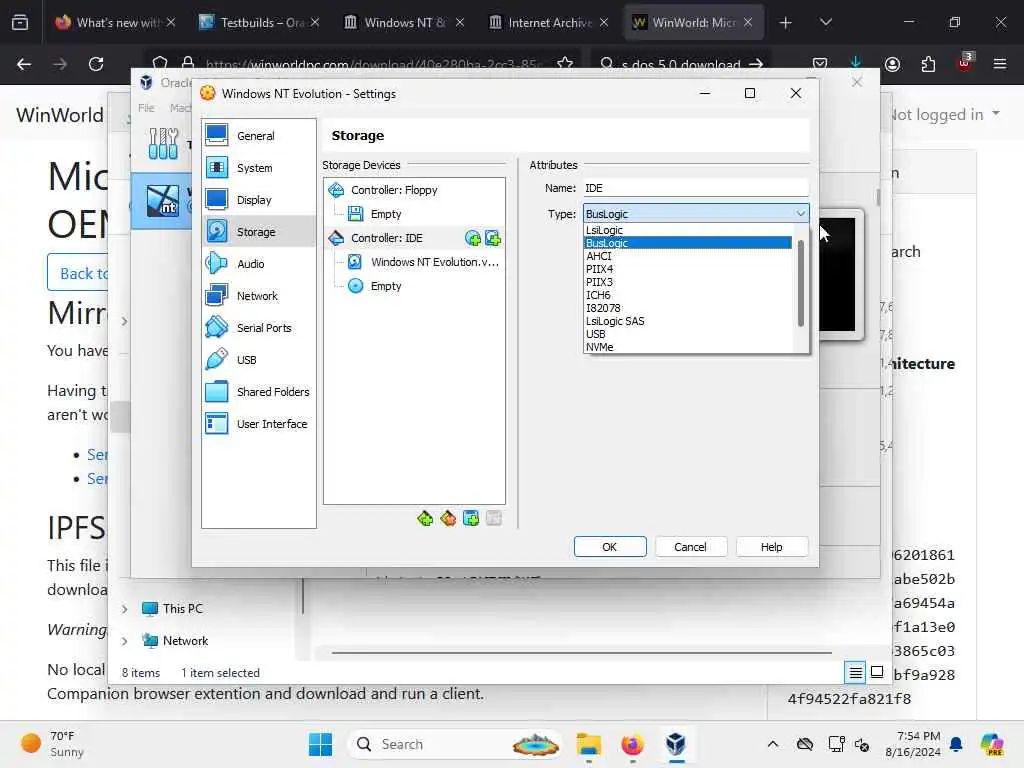
Task: Switch Explorer to details view
Action: coord(856,672)
